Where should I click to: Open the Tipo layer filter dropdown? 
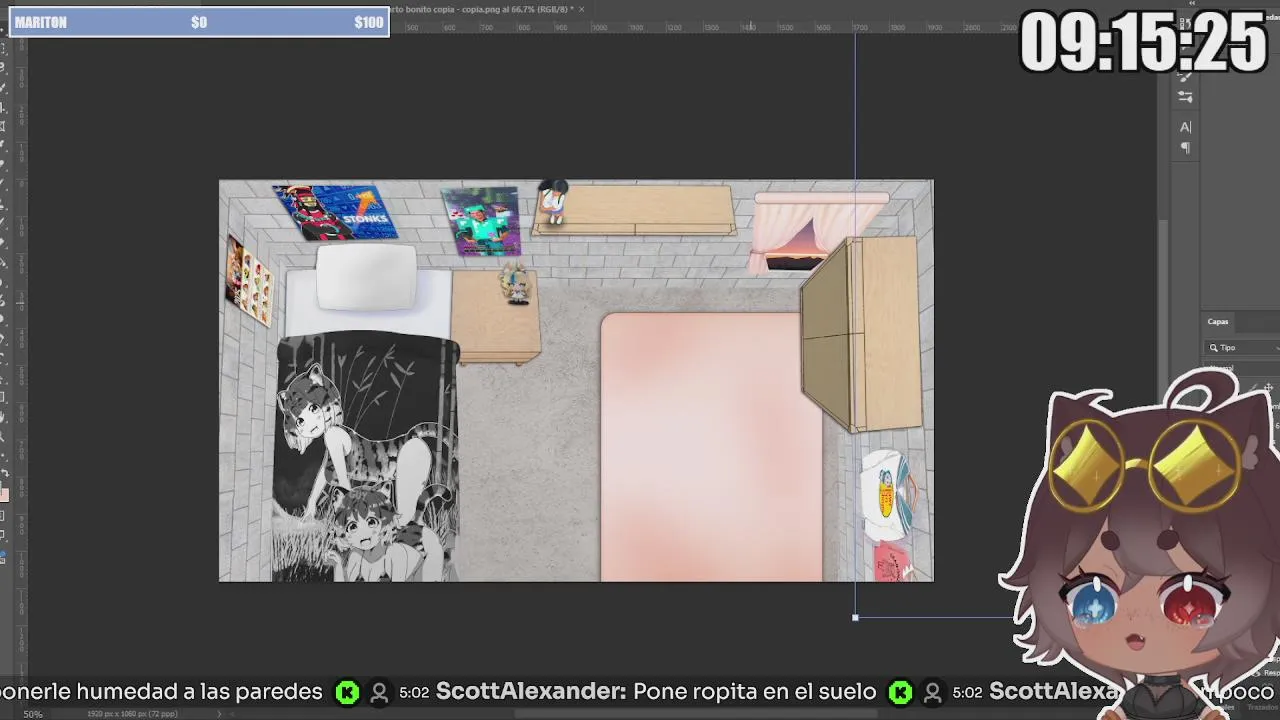tap(1243, 348)
